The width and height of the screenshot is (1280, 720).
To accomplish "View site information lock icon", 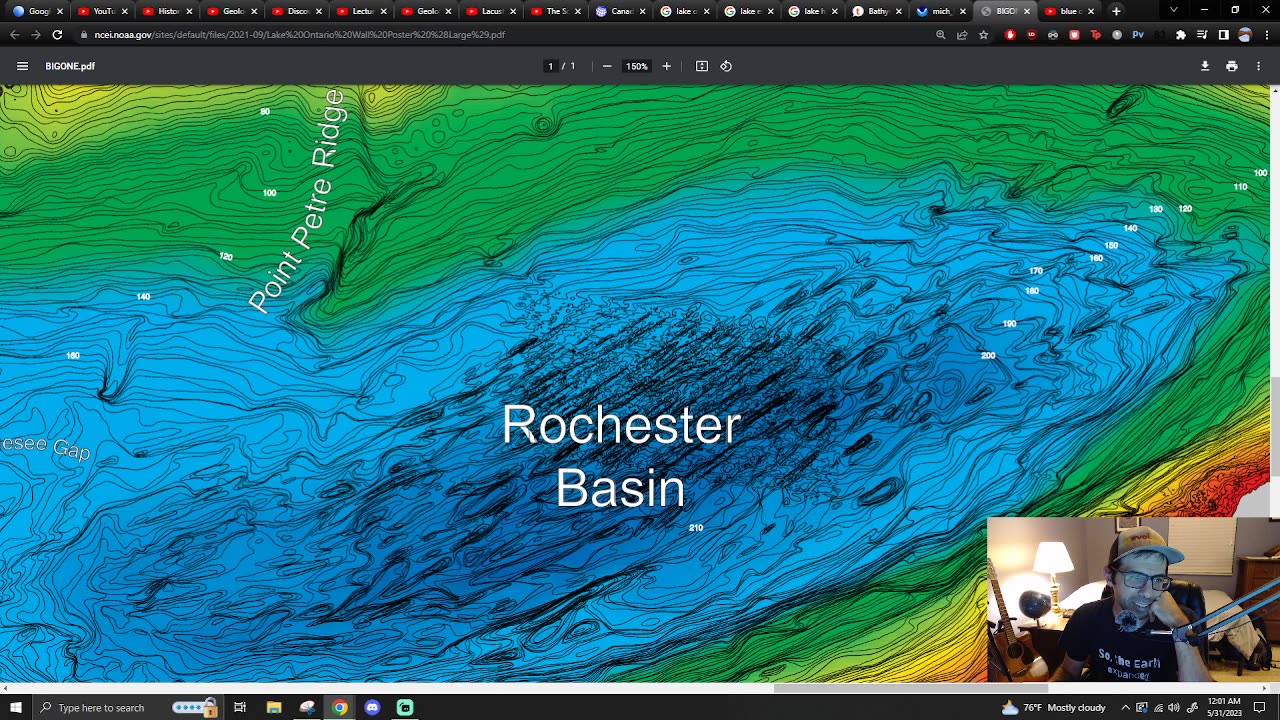I will 84,35.
